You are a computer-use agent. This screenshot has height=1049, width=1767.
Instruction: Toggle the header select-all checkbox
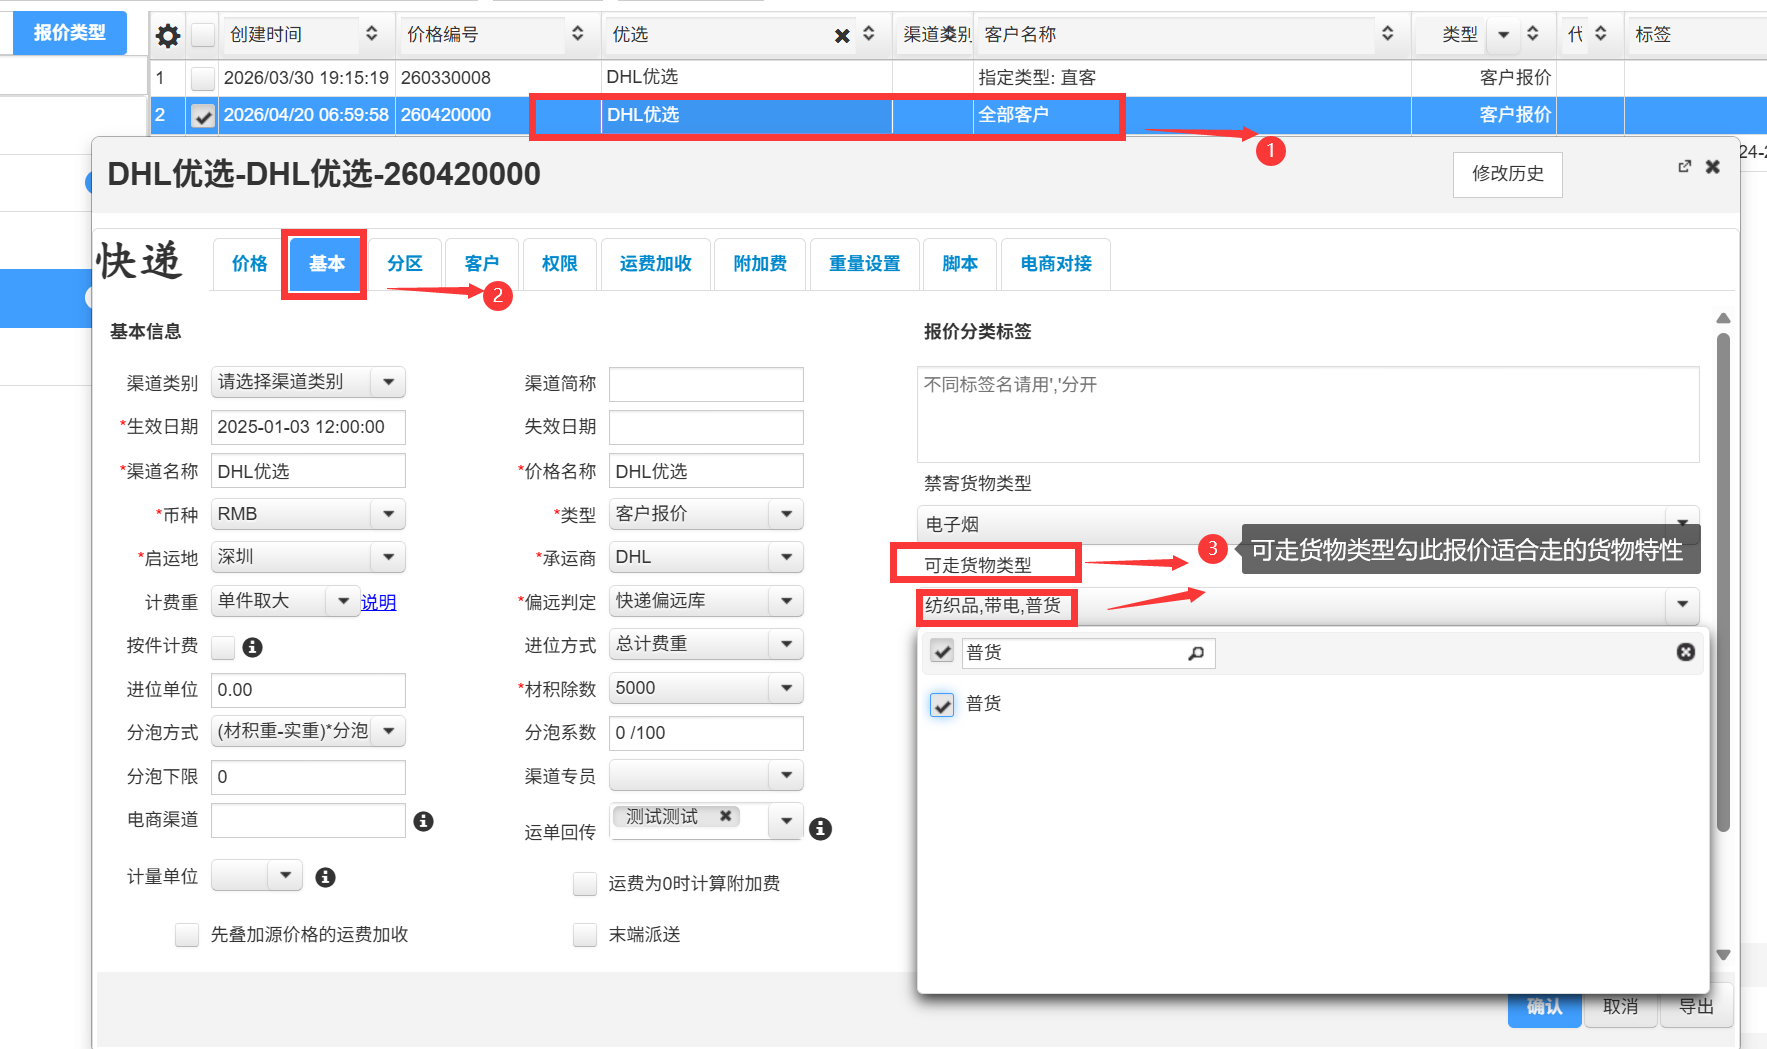pos(203,35)
